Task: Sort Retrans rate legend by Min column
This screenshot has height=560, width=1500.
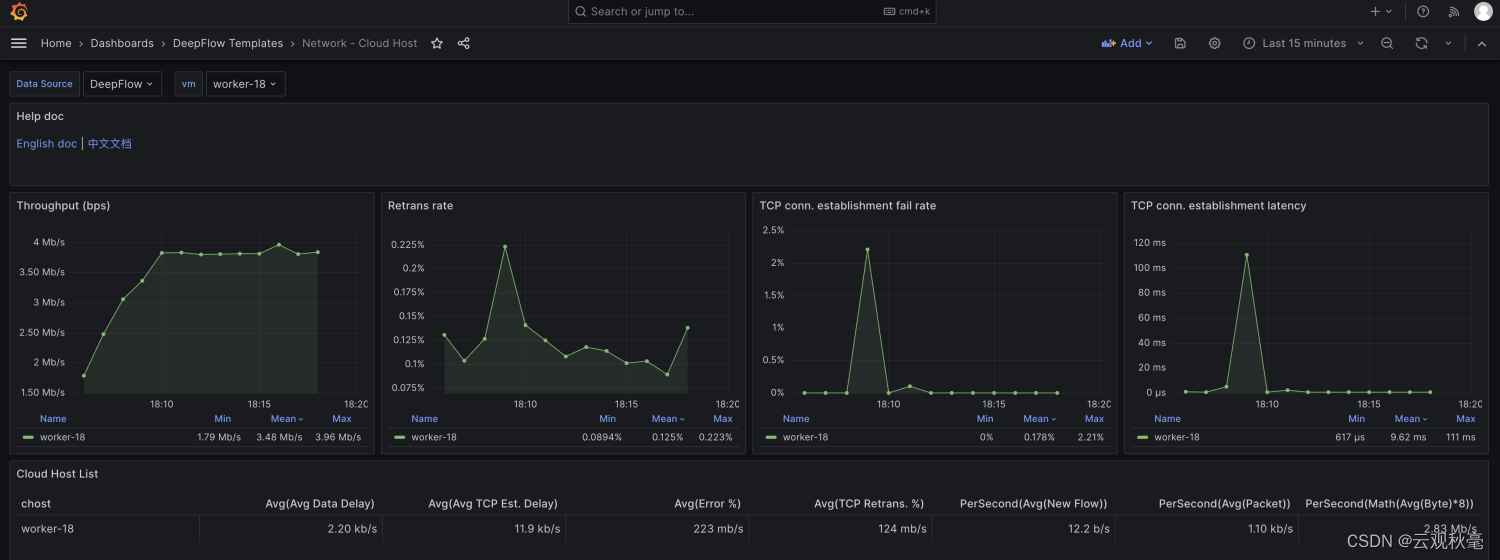Action: click(x=607, y=419)
